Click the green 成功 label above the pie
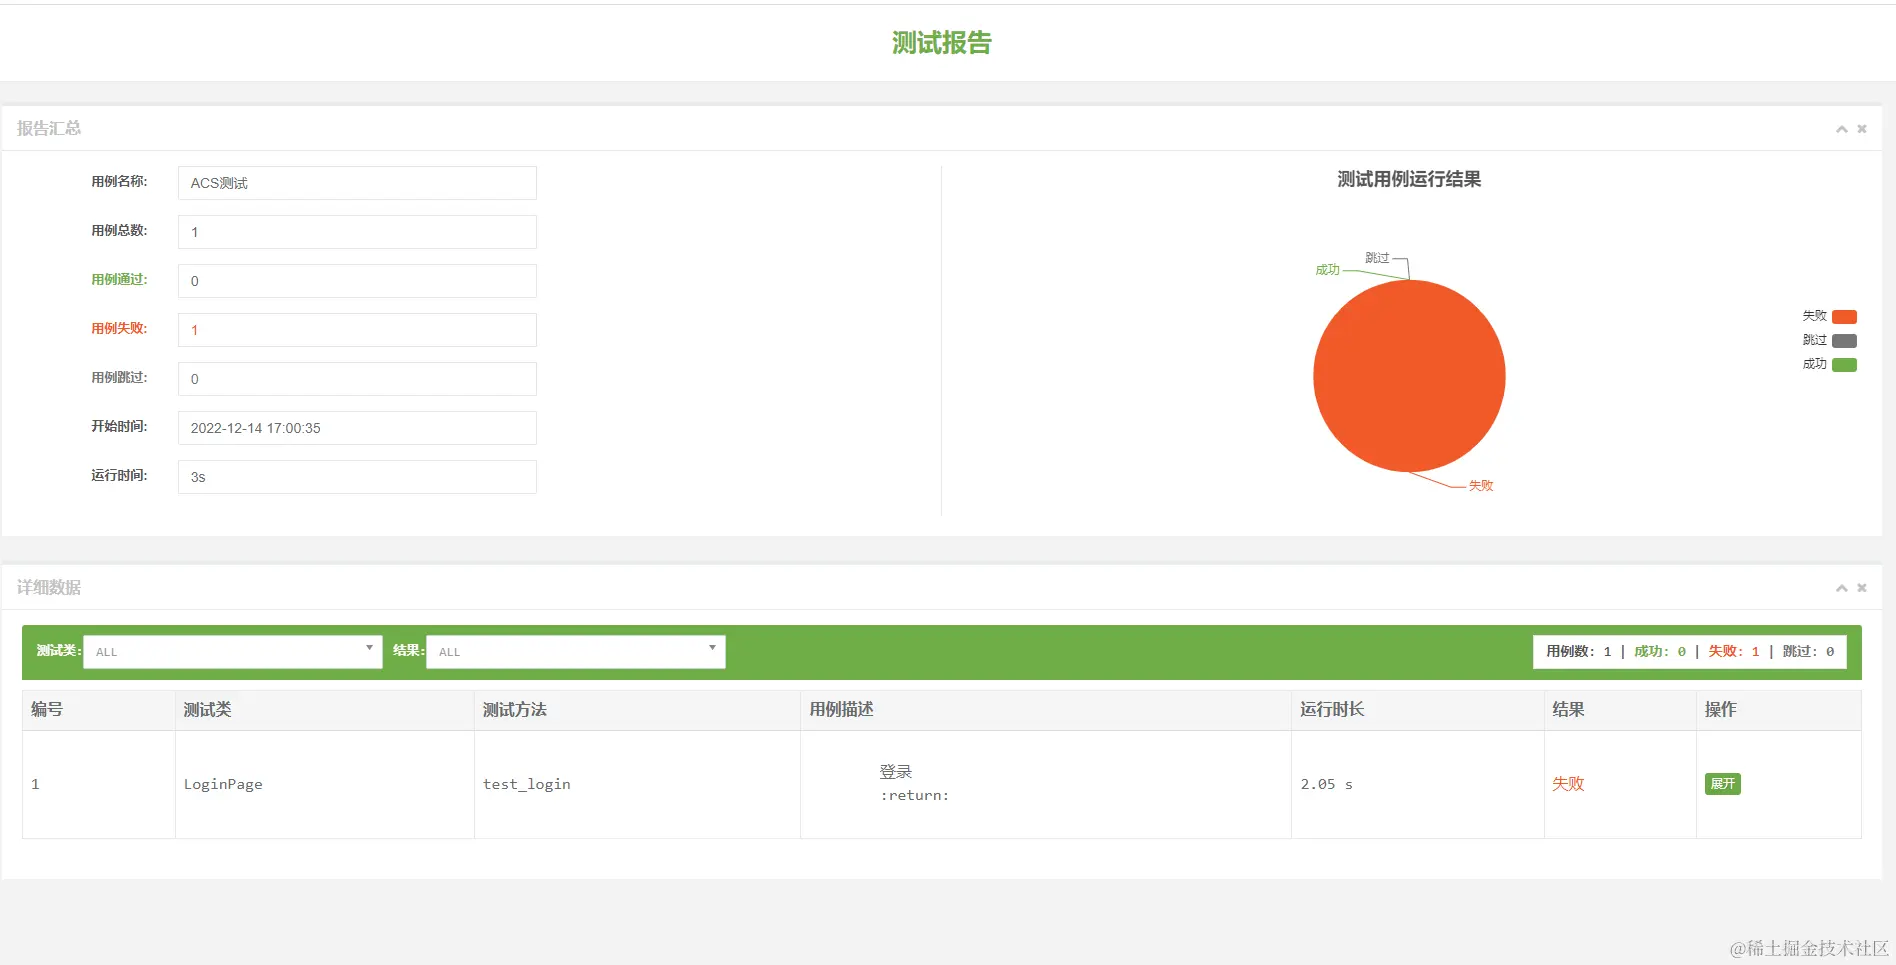 pos(1327,270)
